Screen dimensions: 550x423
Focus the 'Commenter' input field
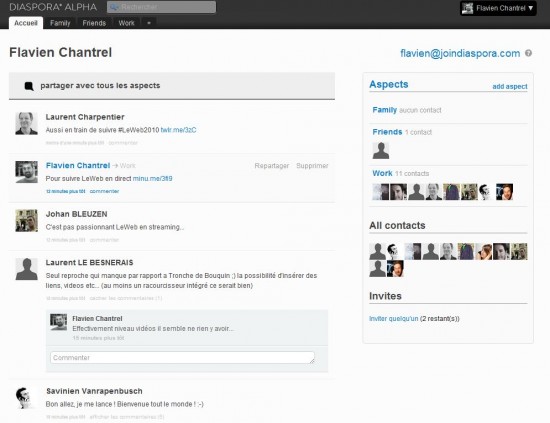pyautogui.click(x=182, y=358)
